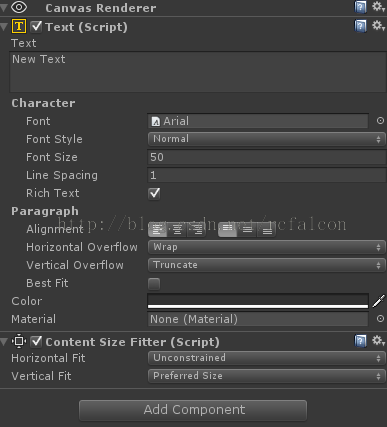Select the color eyedropper tool
The image size is (387, 427).
[379, 301]
